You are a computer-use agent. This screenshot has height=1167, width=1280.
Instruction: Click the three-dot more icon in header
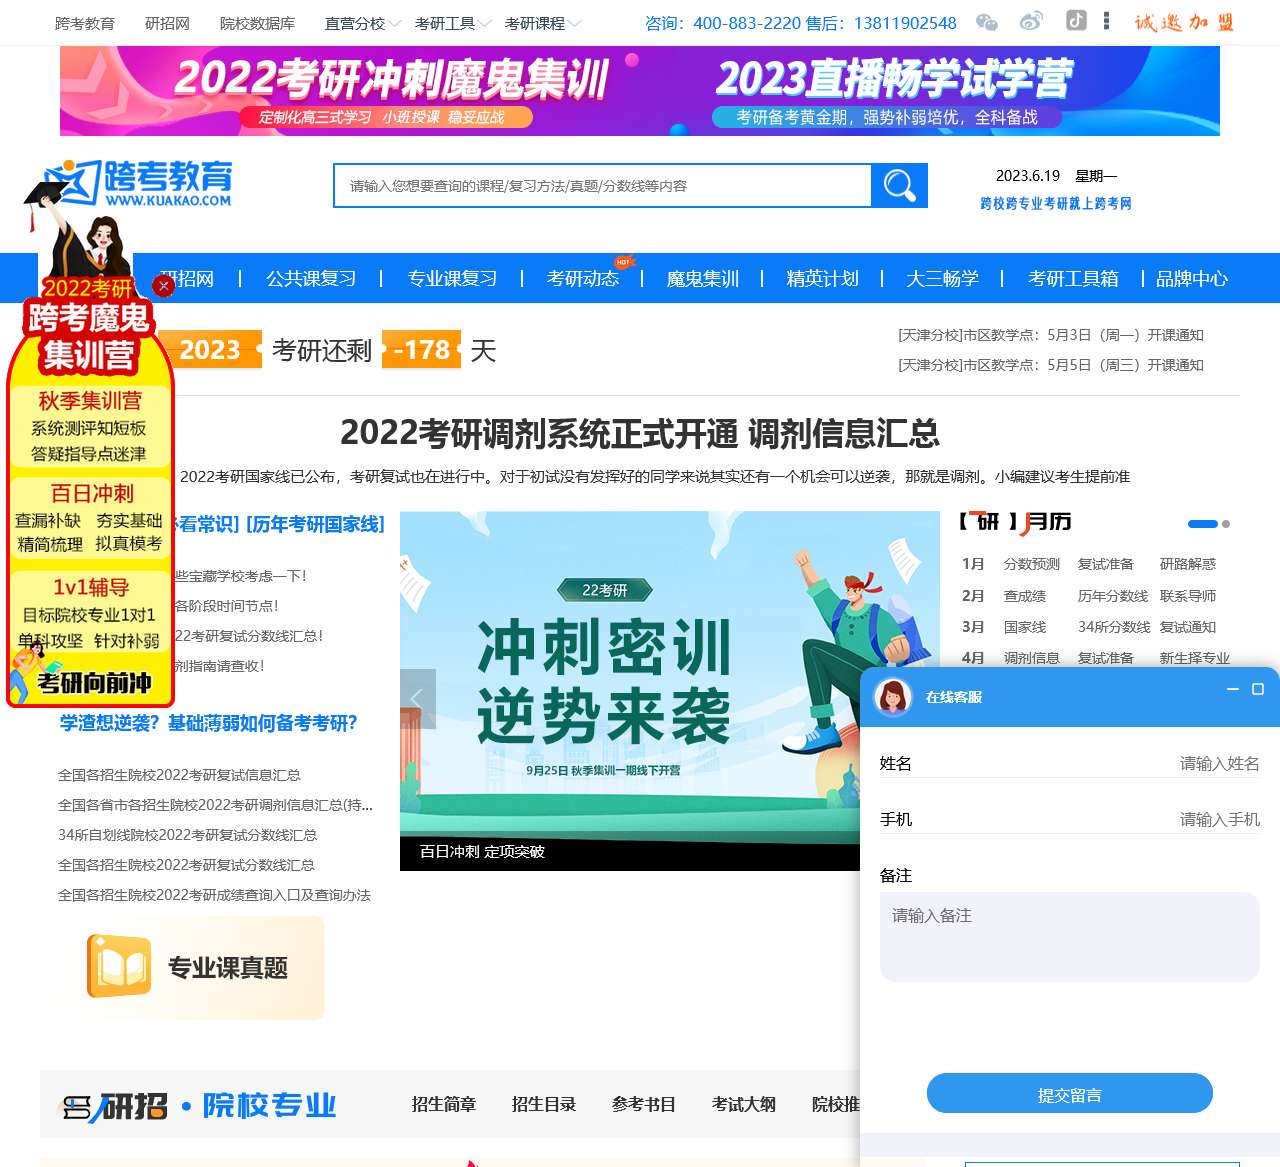pos(1106,21)
